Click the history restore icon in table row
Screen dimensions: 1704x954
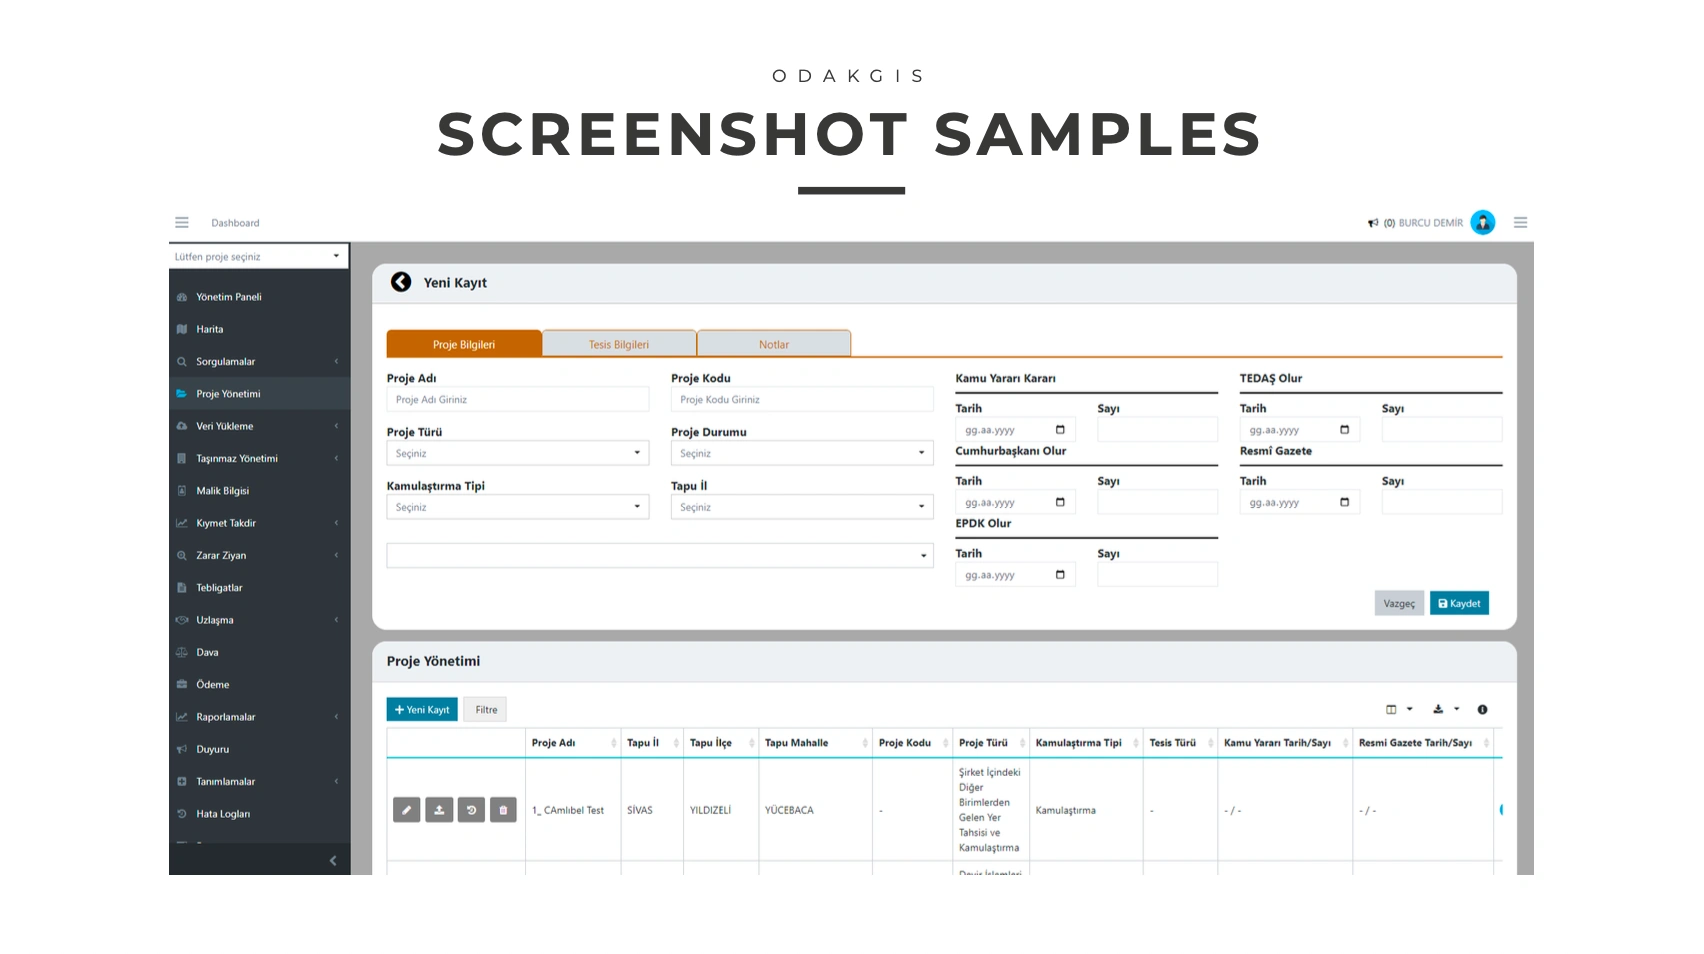coord(471,810)
